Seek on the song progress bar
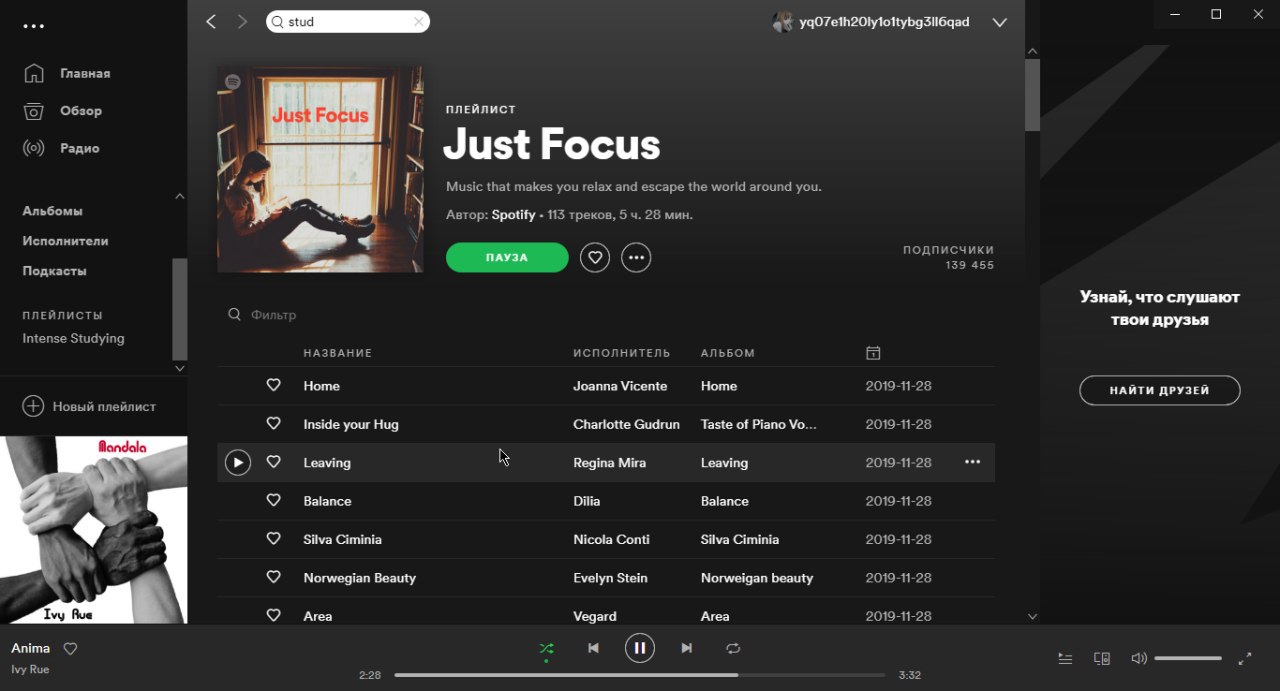This screenshot has height=691, width=1280. coord(640,675)
